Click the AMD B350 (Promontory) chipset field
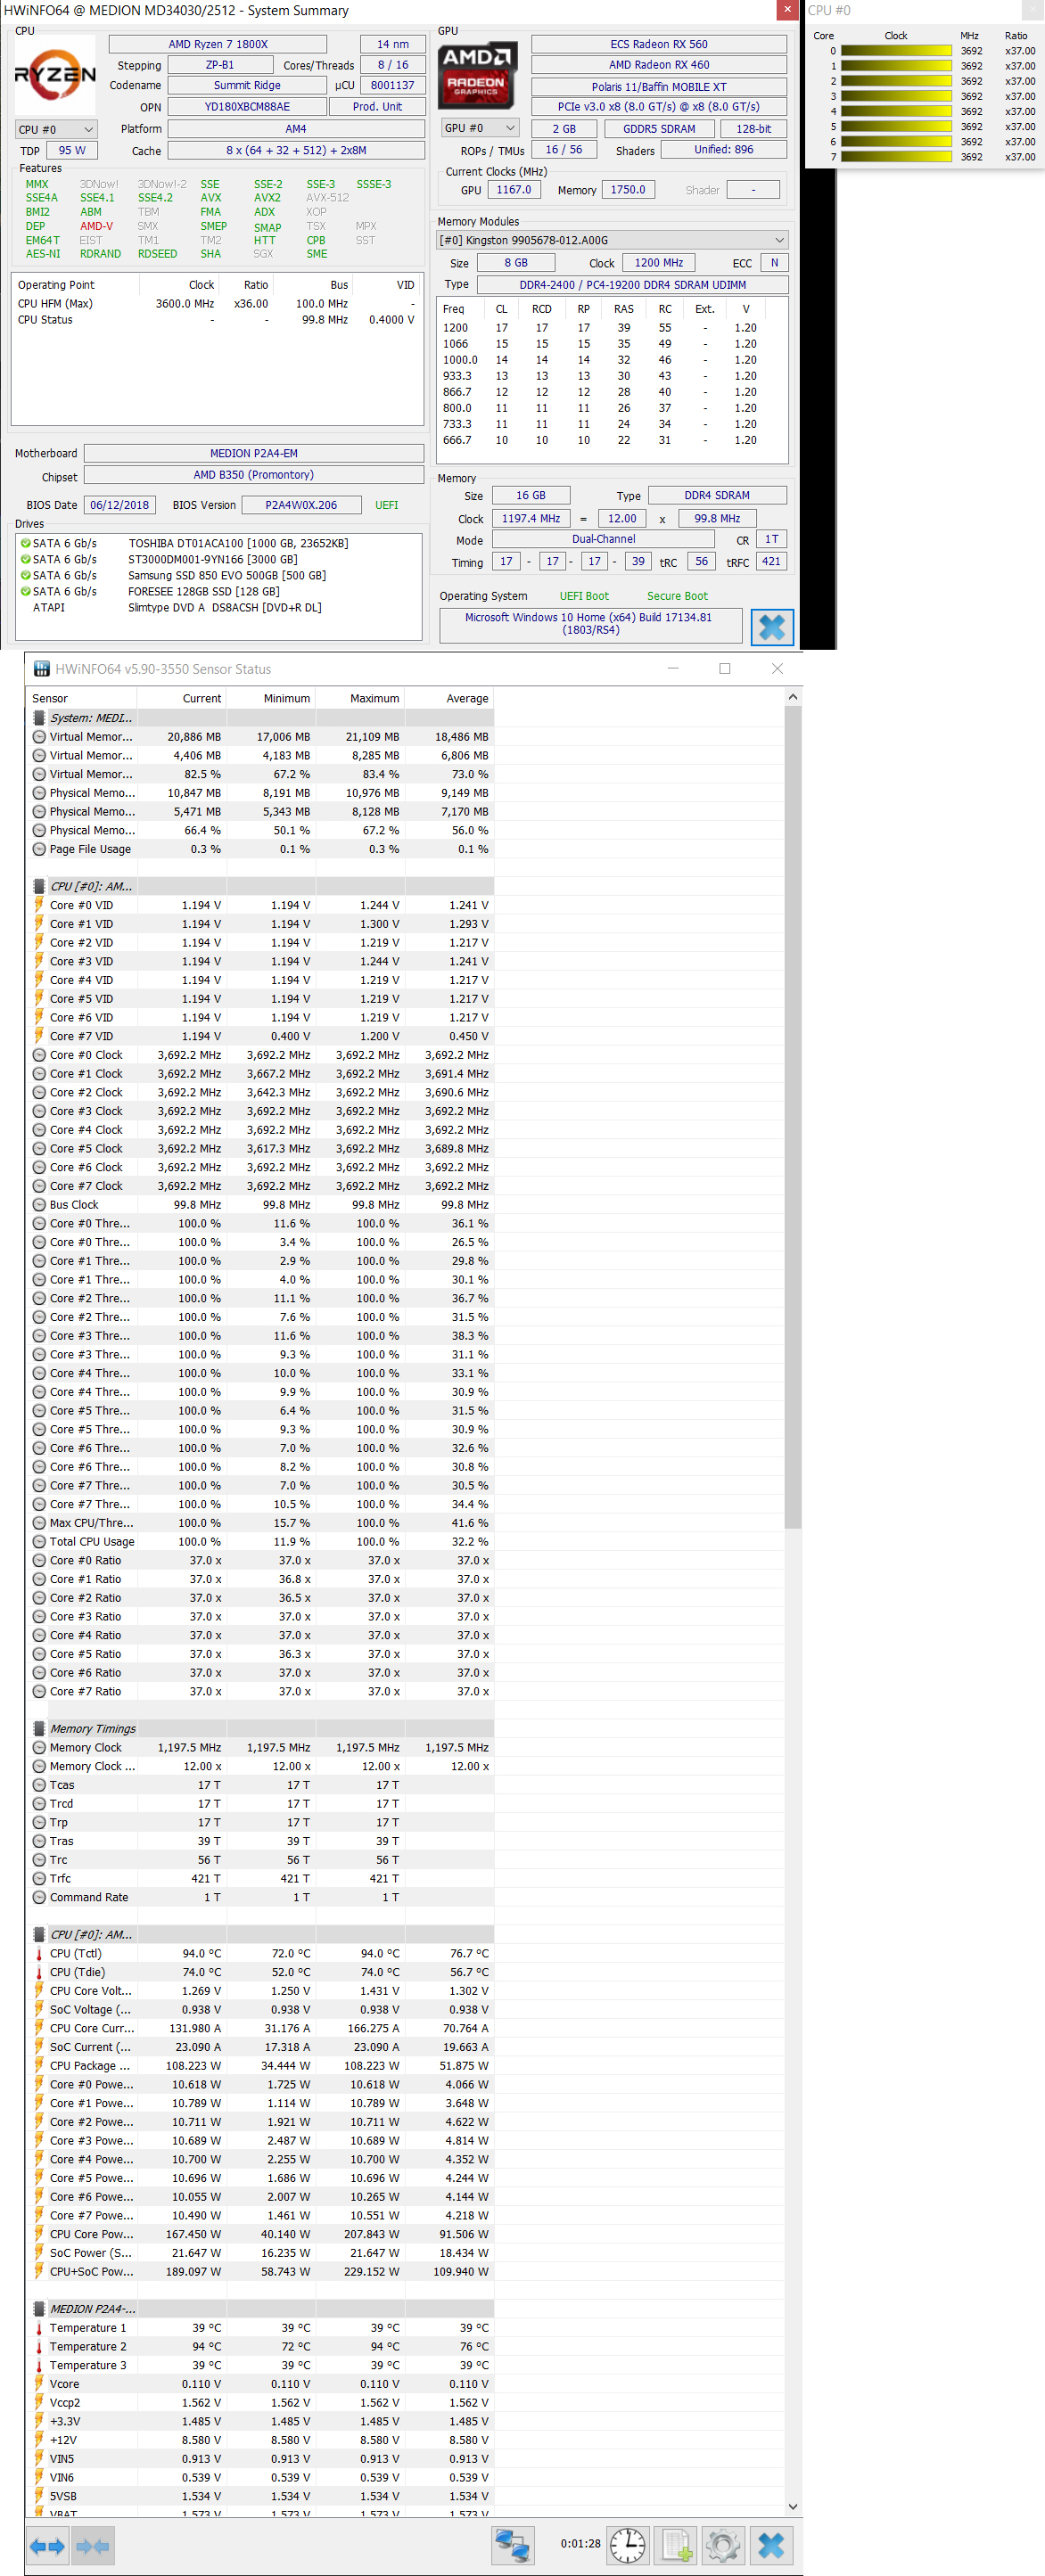Screen dimensions: 1045x2576 click(x=254, y=475)
